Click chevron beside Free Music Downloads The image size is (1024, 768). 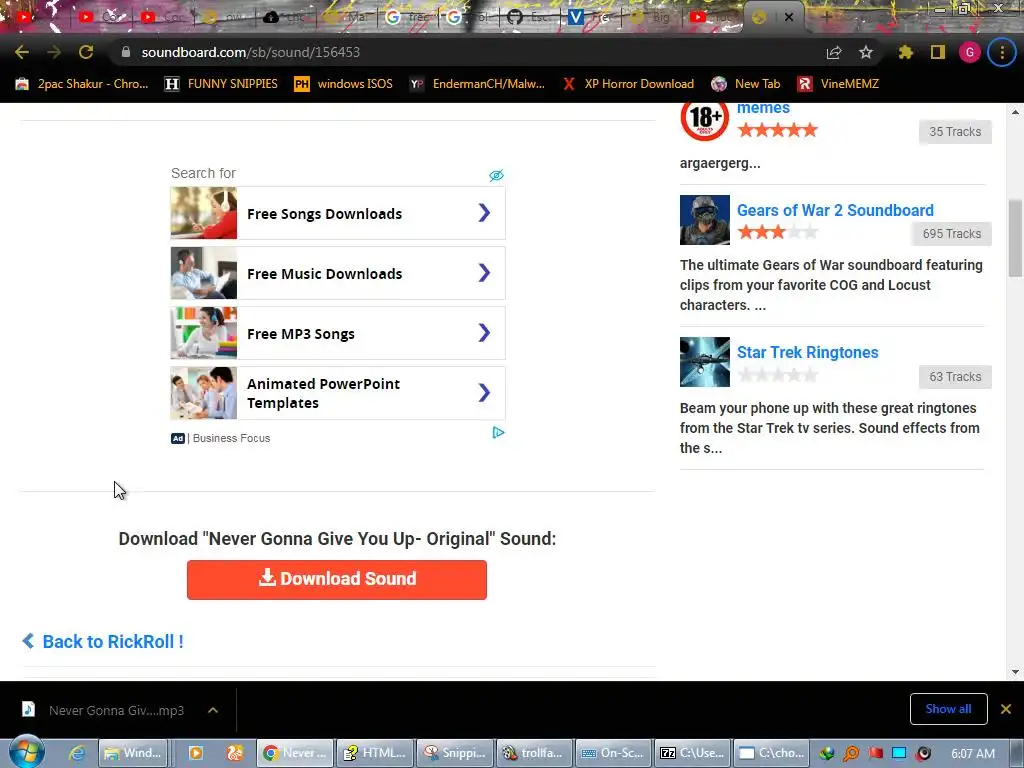[x=484, y=272]
